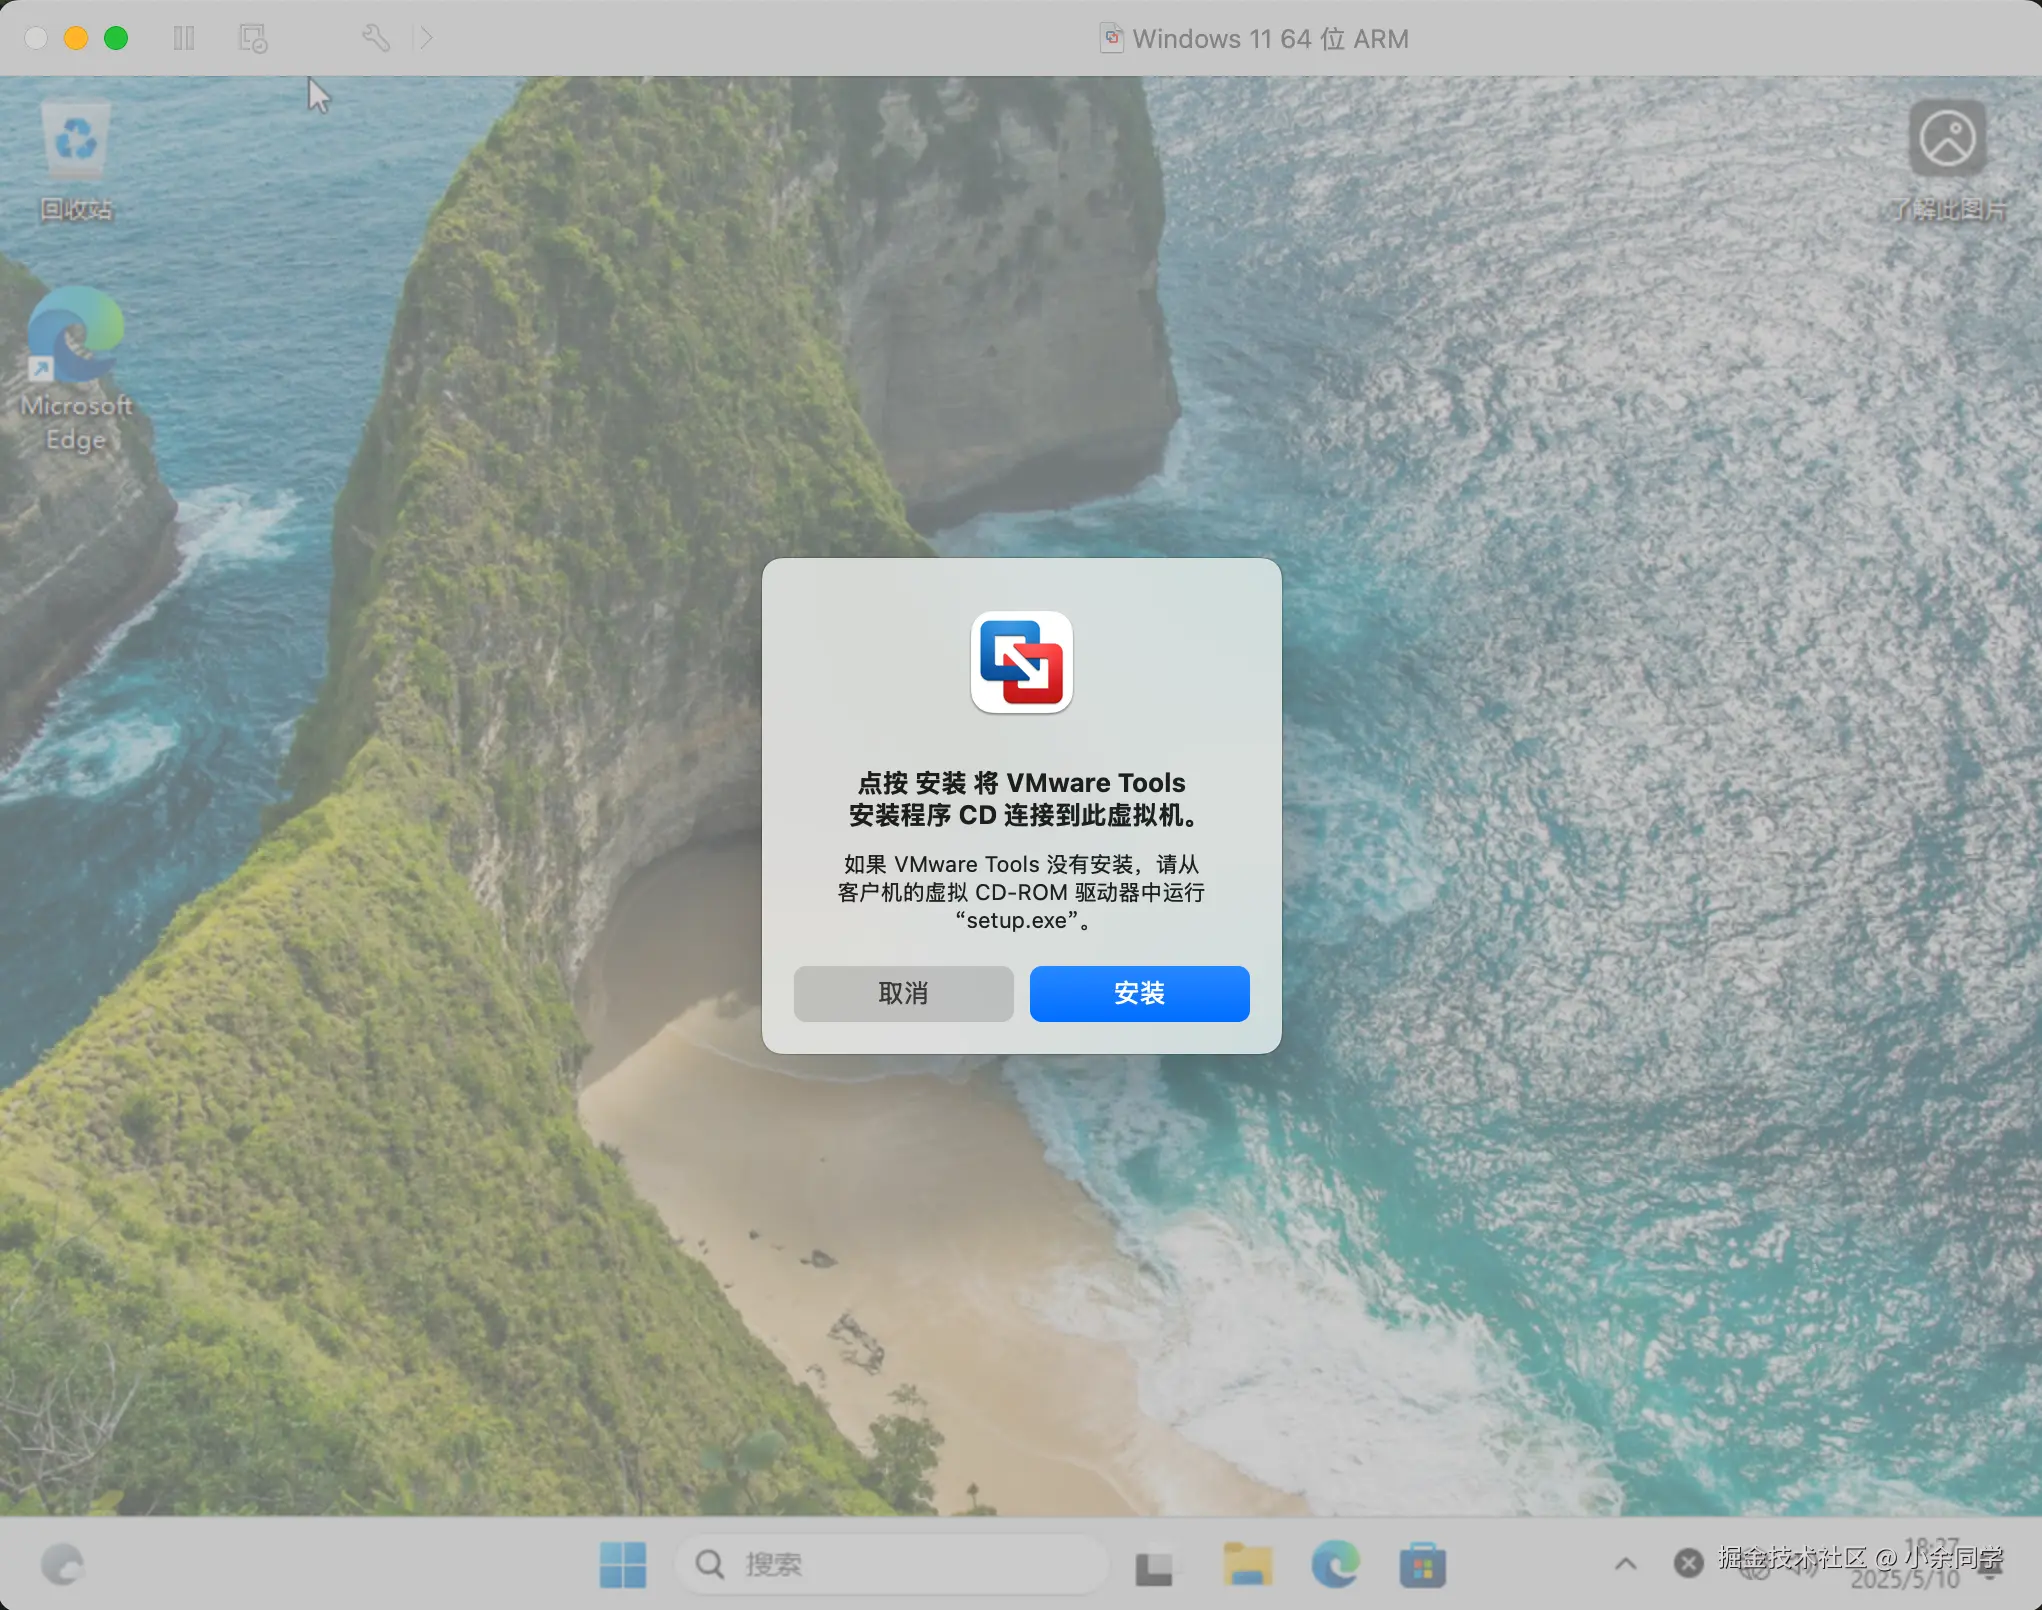Click the spotlight image info icon
This screenshot has width=2042, height=1610.
point(1946,140)
